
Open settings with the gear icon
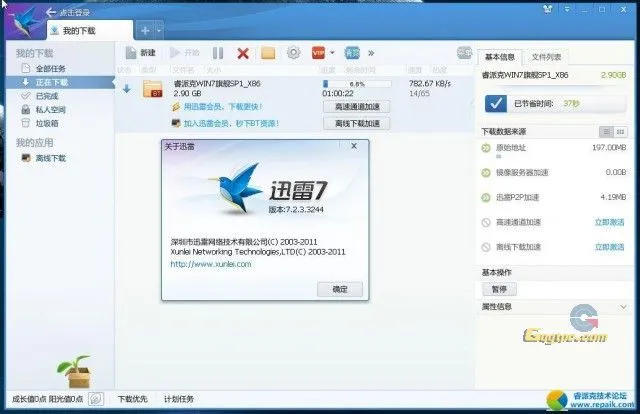[293, 53]
